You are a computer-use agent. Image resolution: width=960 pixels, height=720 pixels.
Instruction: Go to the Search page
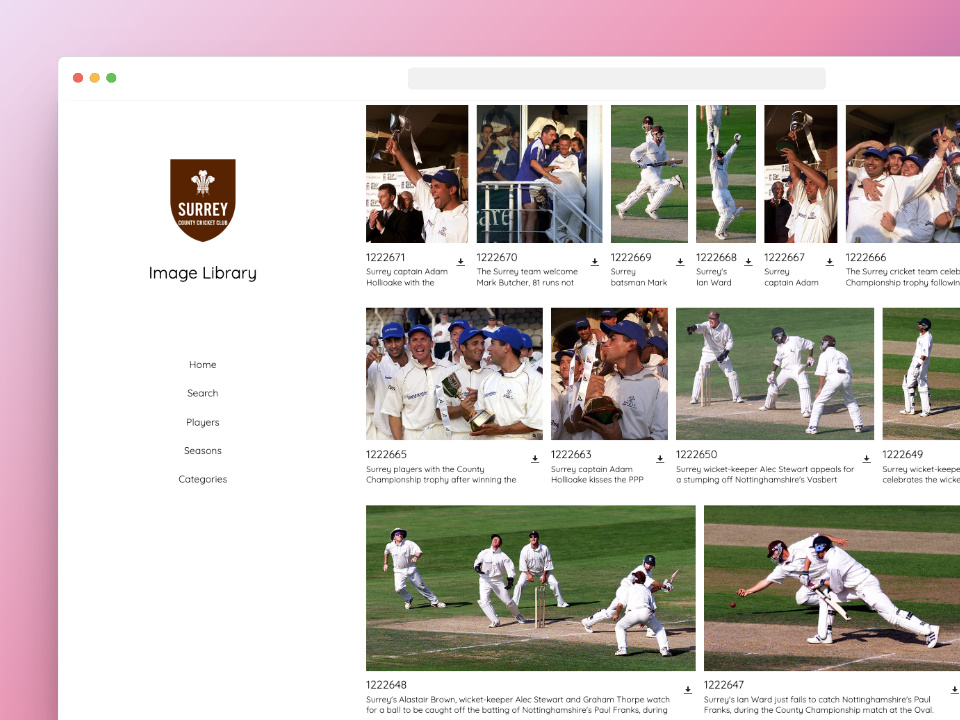[x=203, y=393]
